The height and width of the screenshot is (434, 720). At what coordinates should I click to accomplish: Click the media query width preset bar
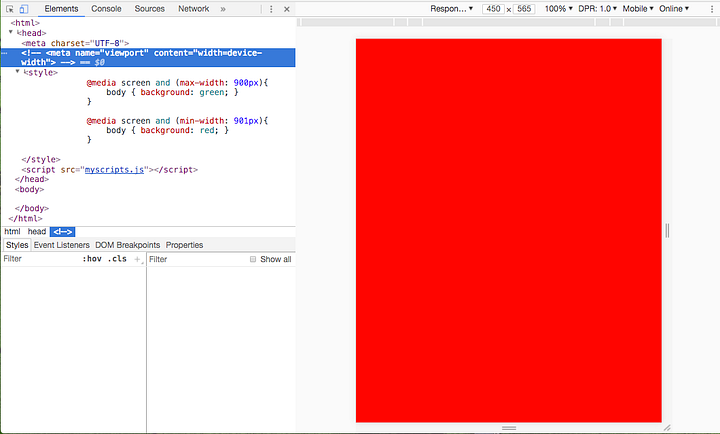click(x=508, y=22)
